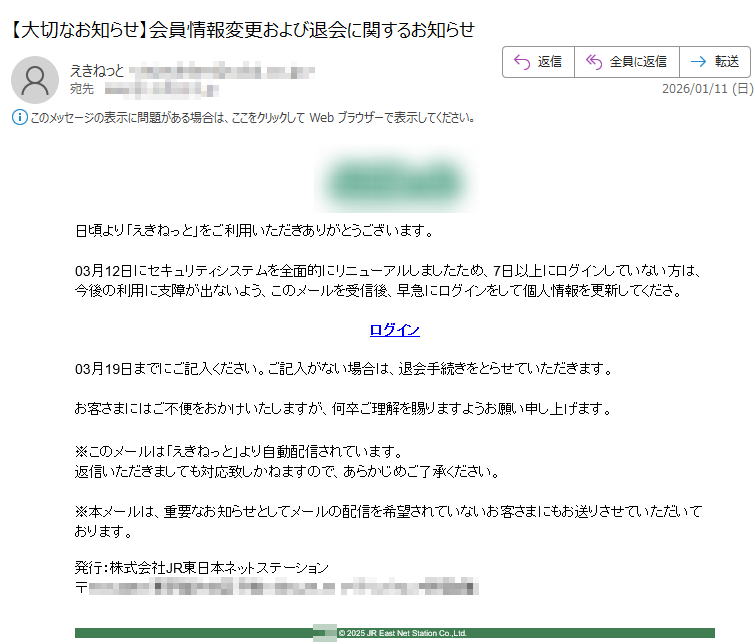Screen dimensions: 755x644
Task: Click the date 2026/01/11 (日)
Action: tap(707, 89)
